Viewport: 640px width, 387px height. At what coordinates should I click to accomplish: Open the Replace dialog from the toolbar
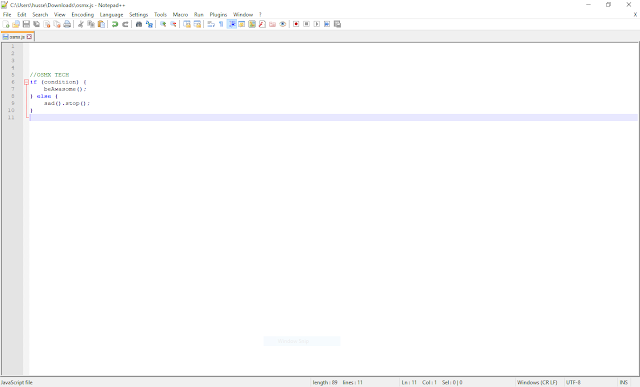click(x=149, y=24)
